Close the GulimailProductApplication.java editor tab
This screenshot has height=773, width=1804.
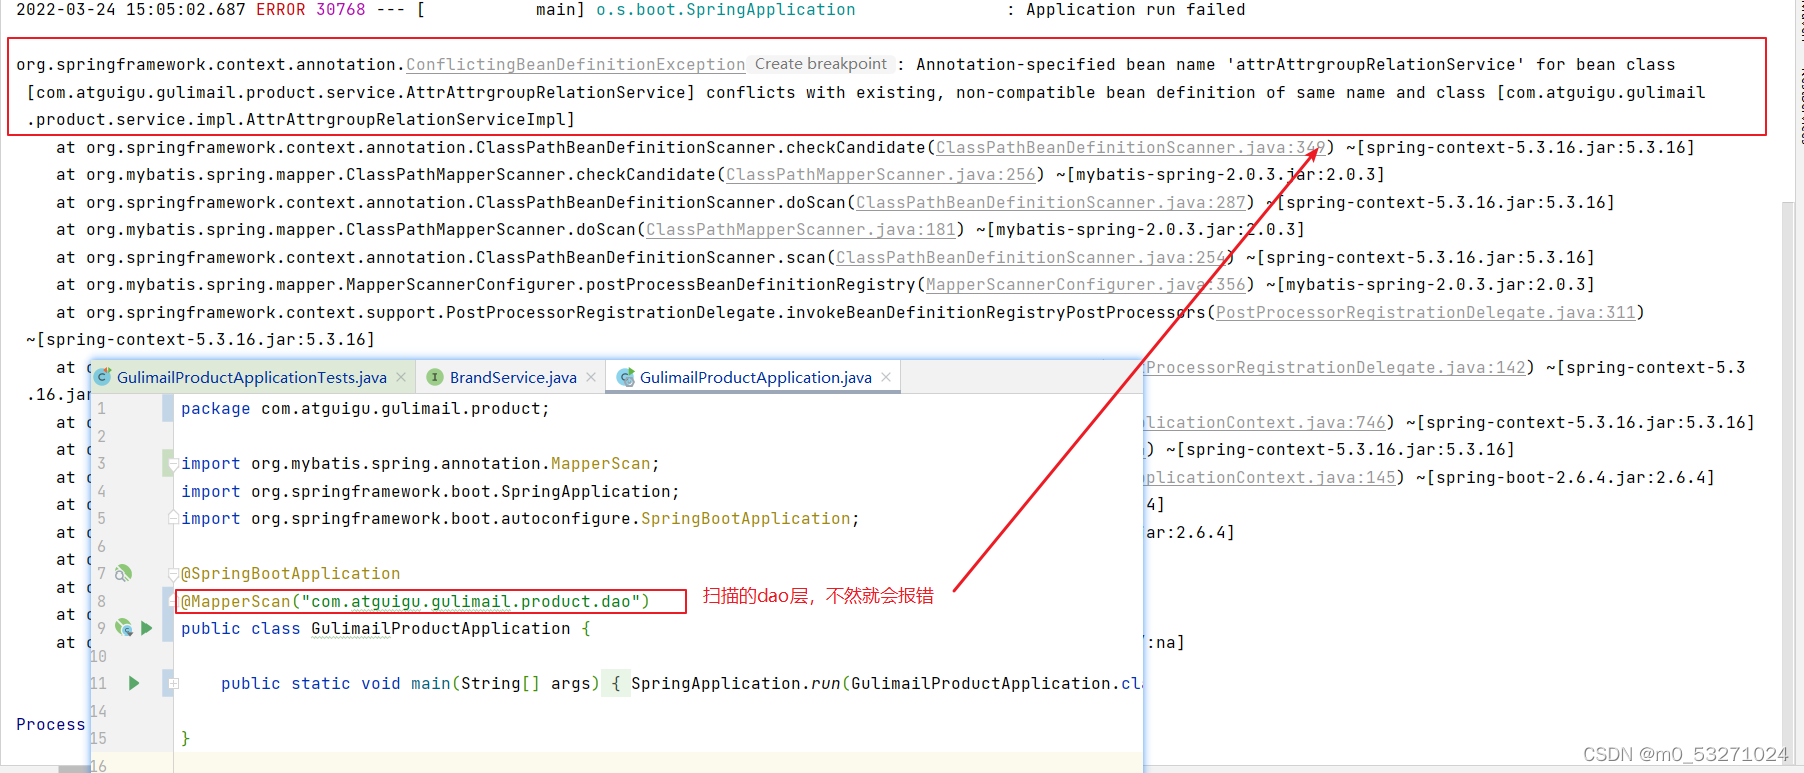coord(886,377)
